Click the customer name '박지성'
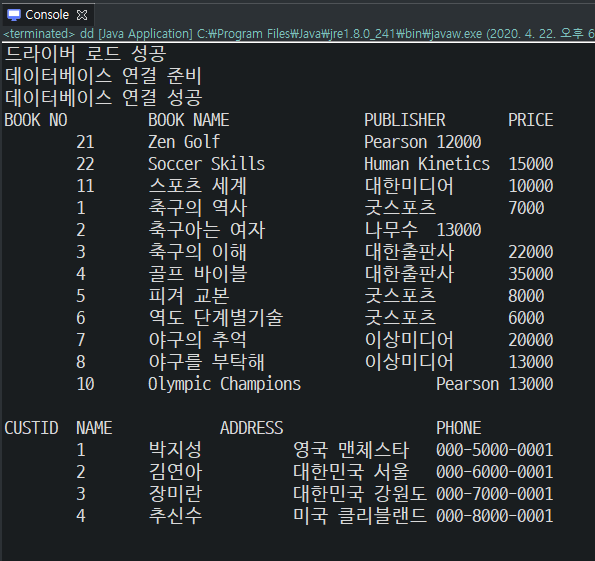Screen dimensions: 595x561 [x=175, y=450]
